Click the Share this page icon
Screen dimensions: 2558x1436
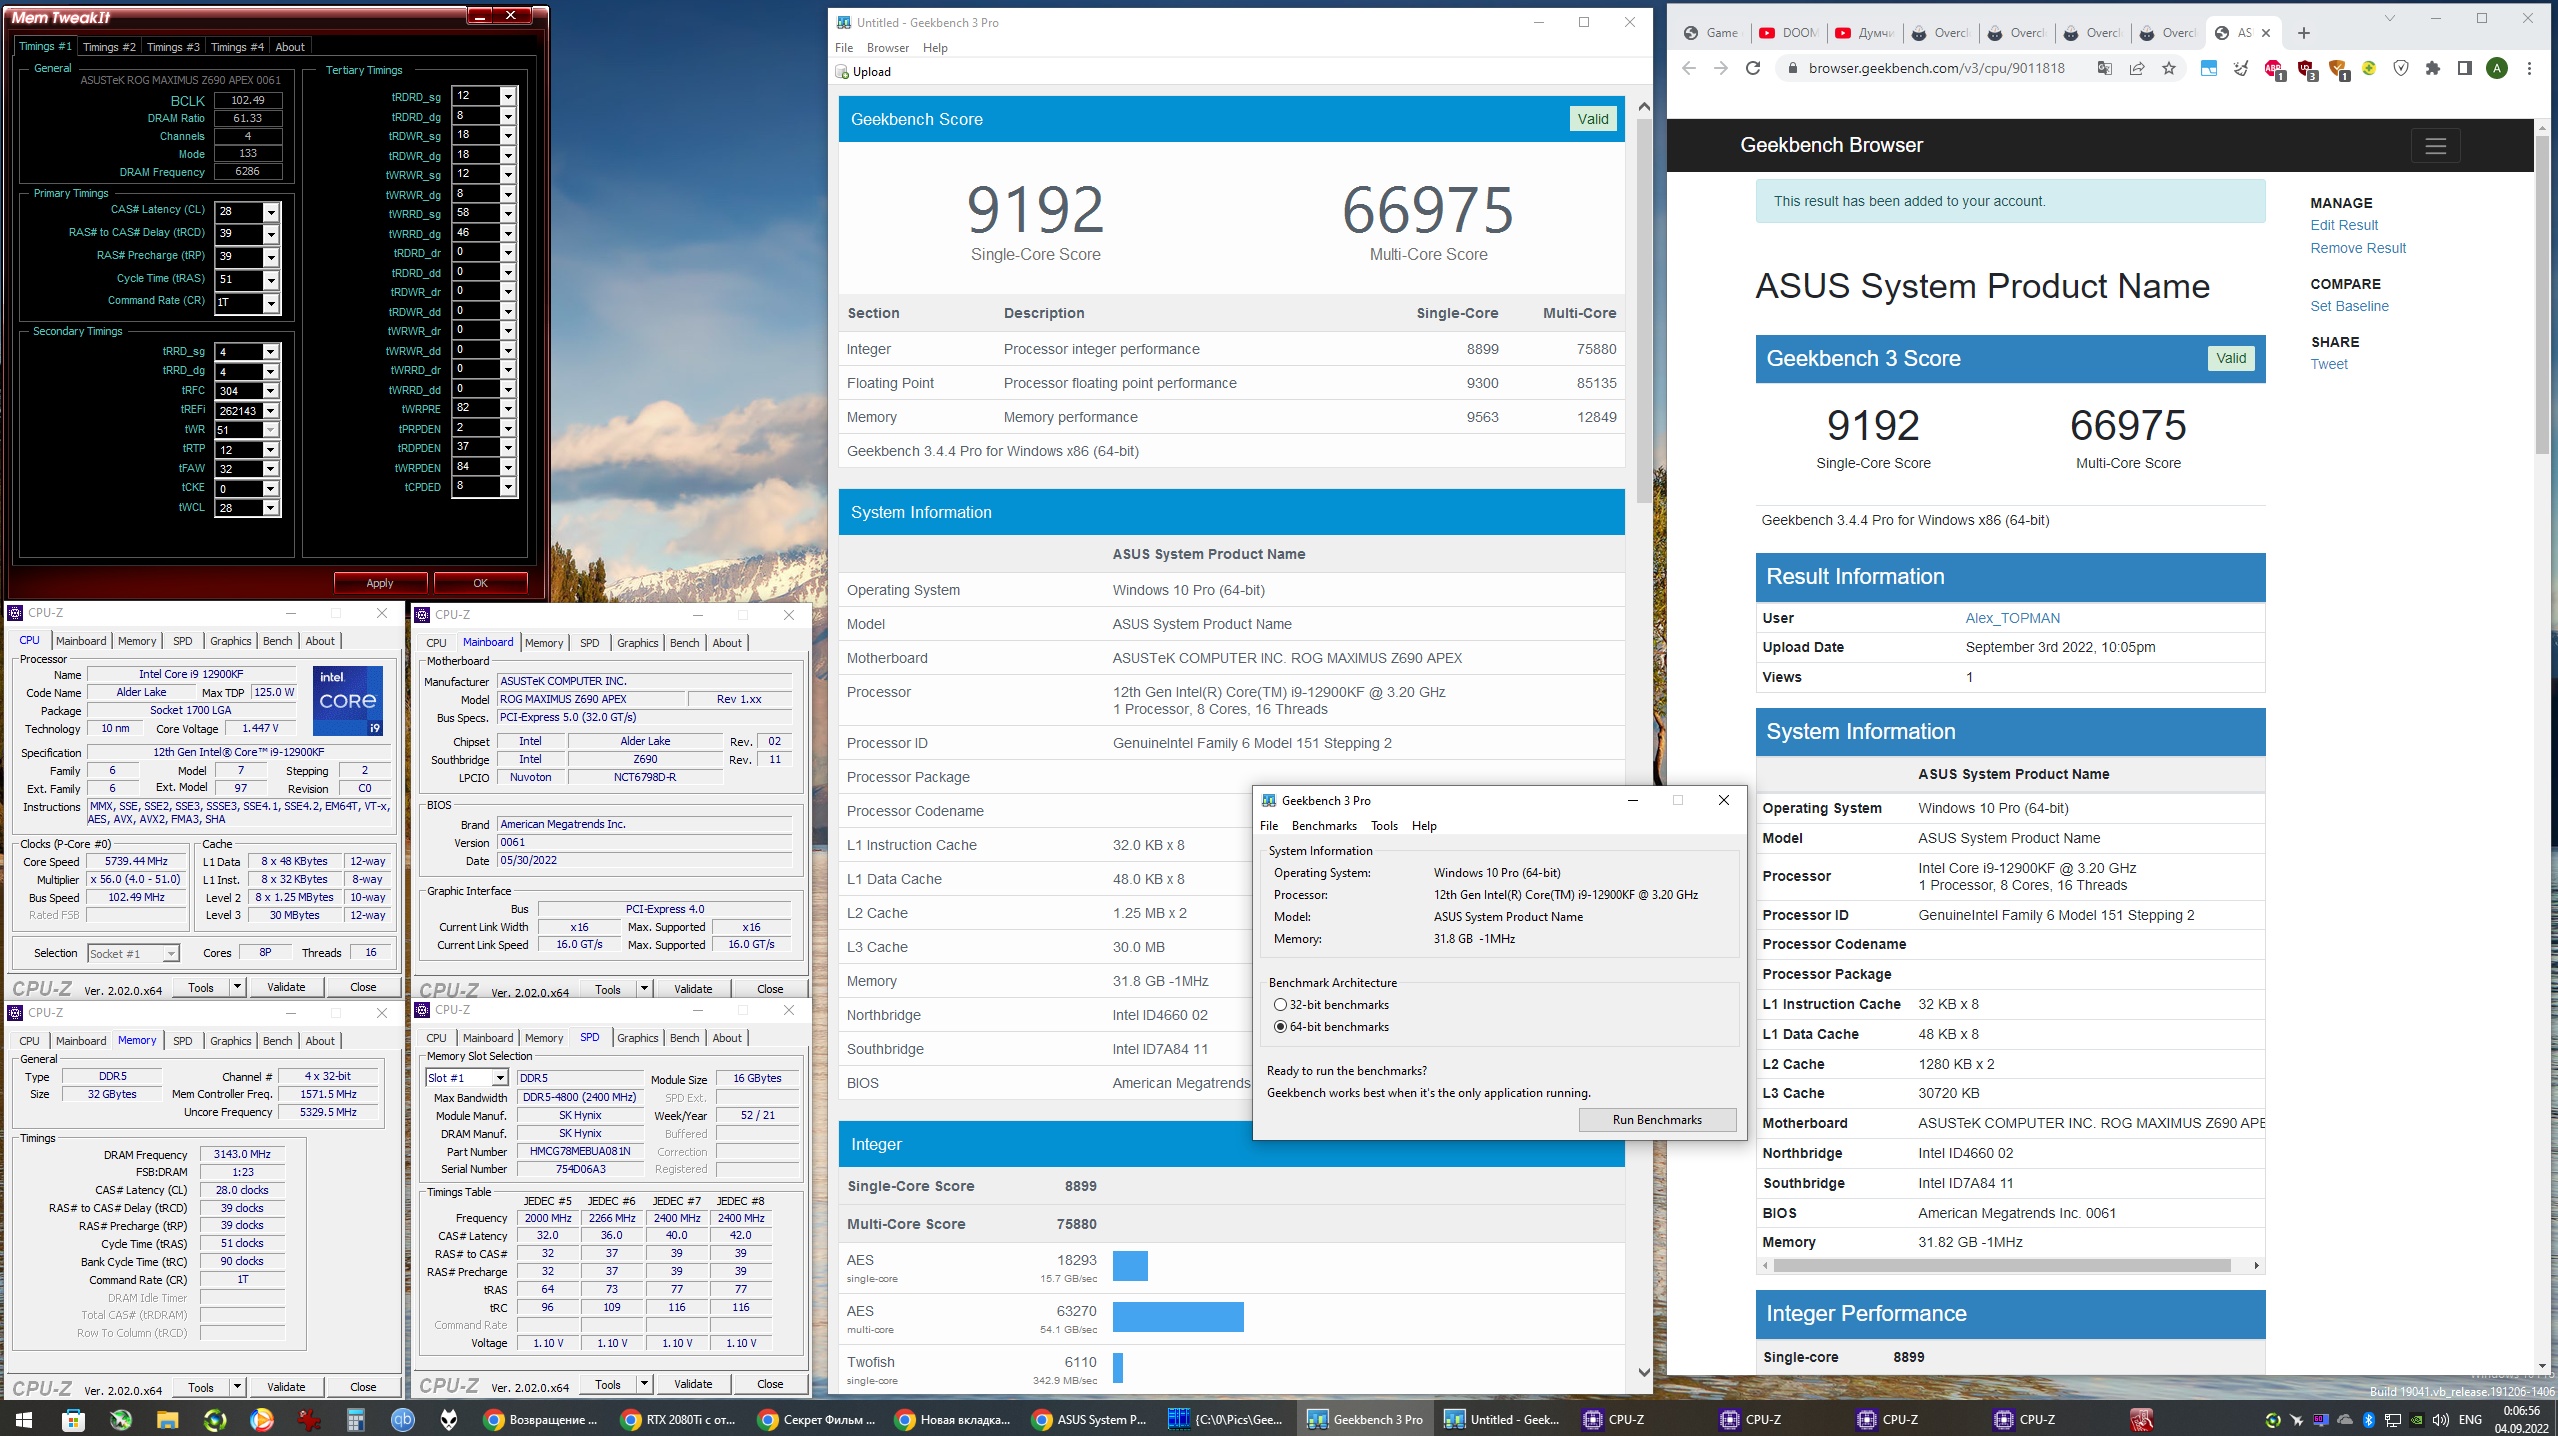point(2136,68)
